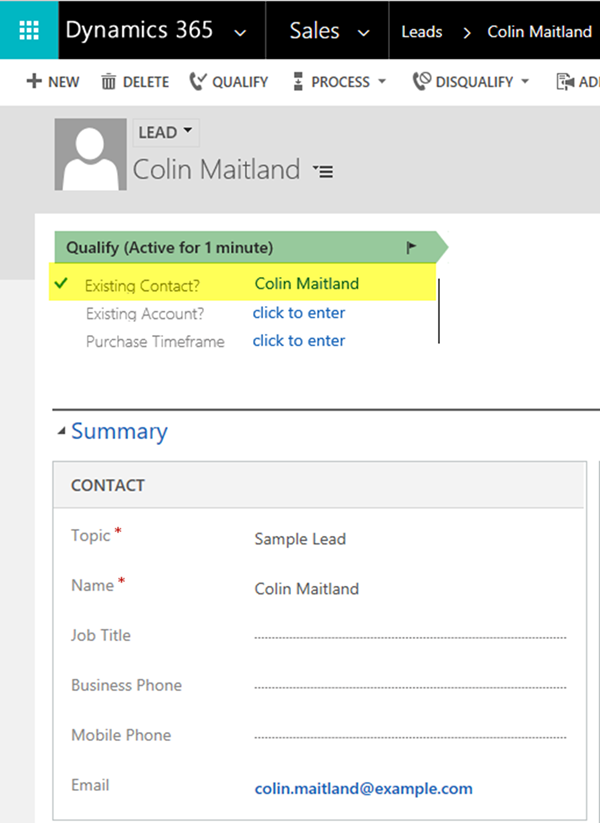Open the colin.maitland@example.com email link
The height and width of the screenshot is (823, 600).
(x=363, y=788)
